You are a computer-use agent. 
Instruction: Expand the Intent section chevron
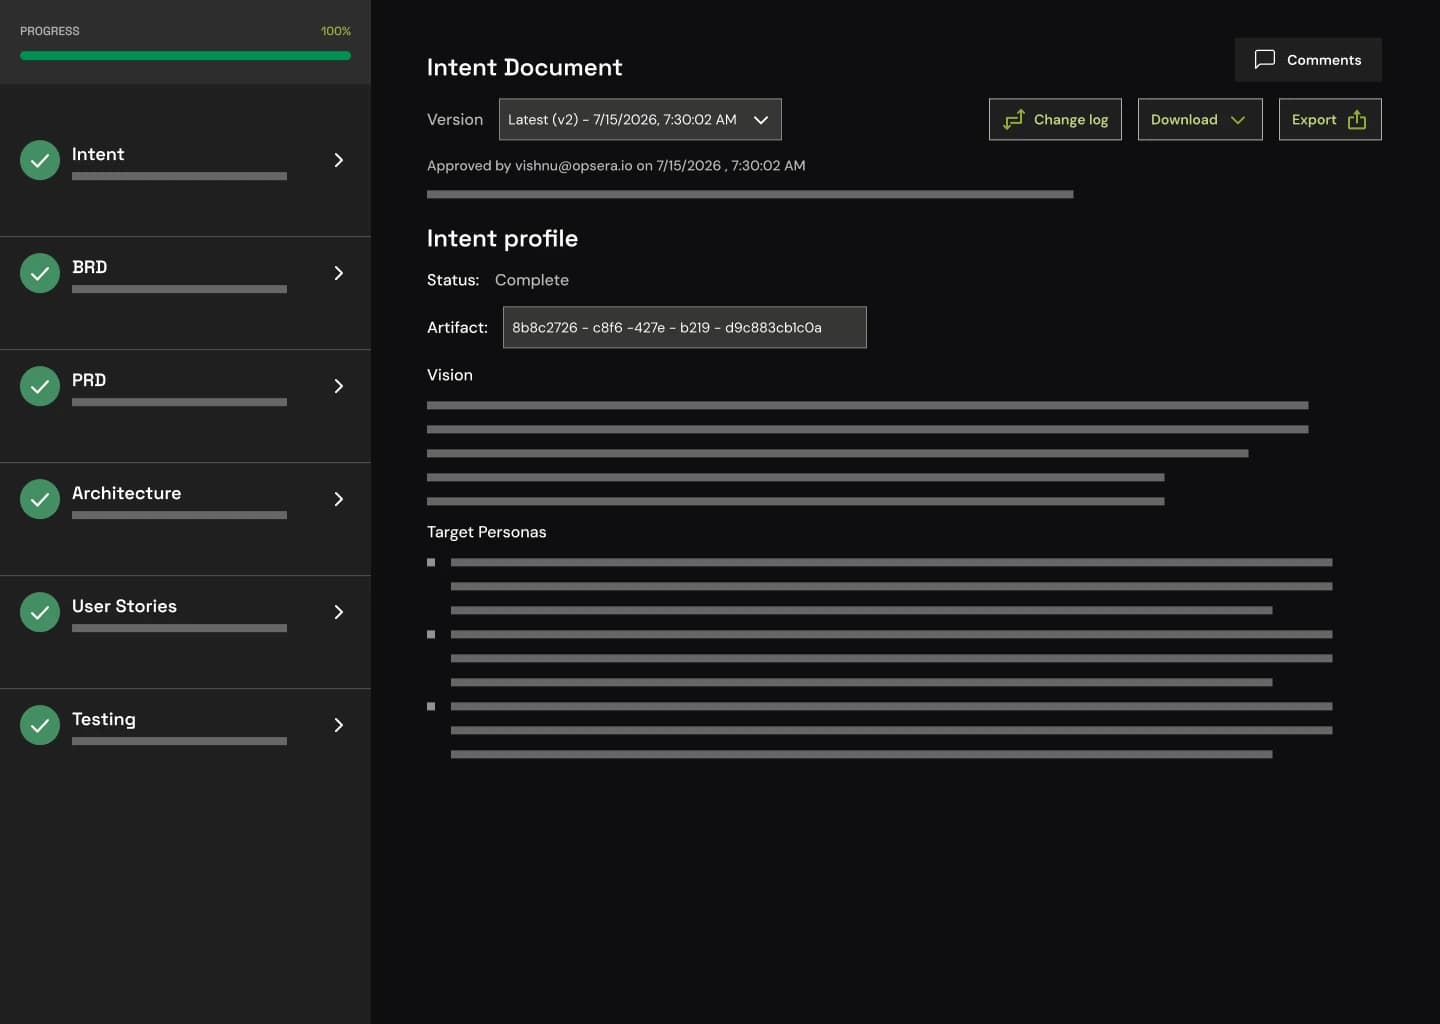click(x=339, y=160)
